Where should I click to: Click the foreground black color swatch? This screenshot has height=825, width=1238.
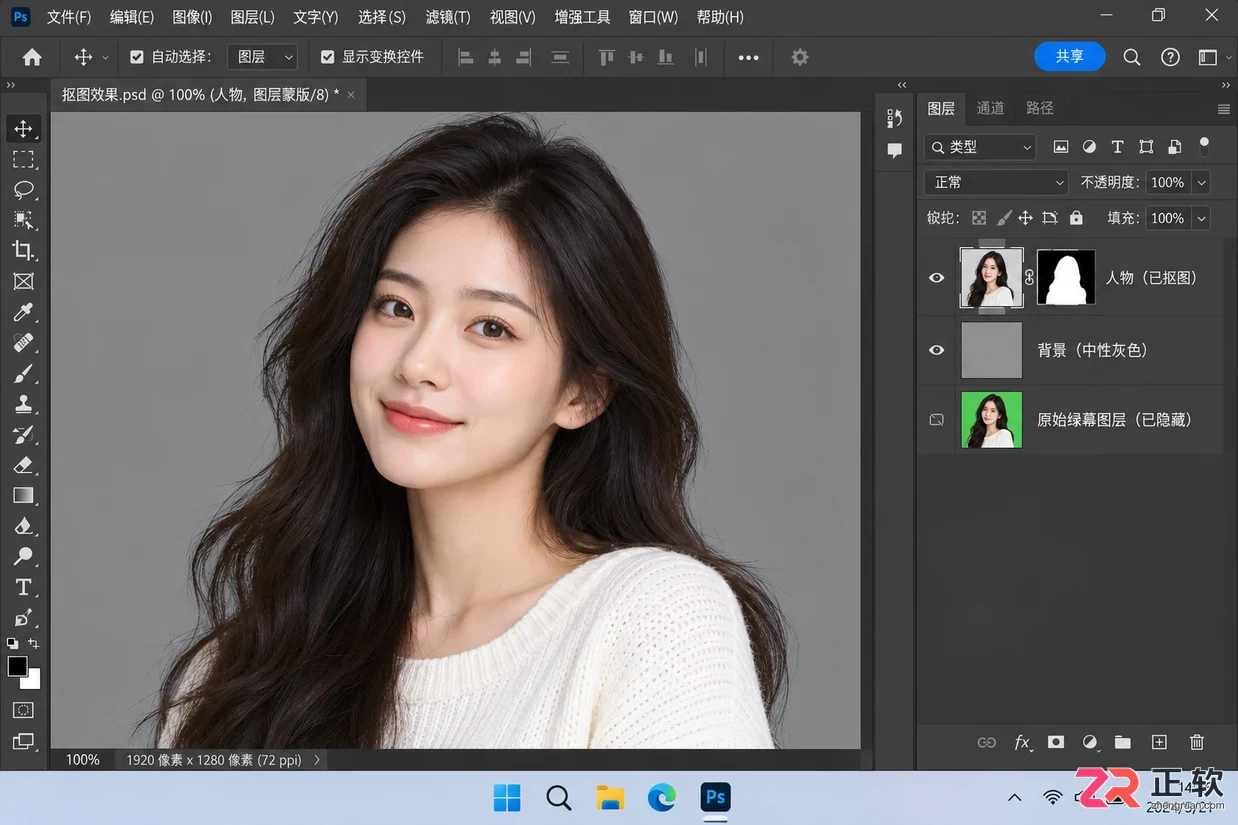[18, 666]
